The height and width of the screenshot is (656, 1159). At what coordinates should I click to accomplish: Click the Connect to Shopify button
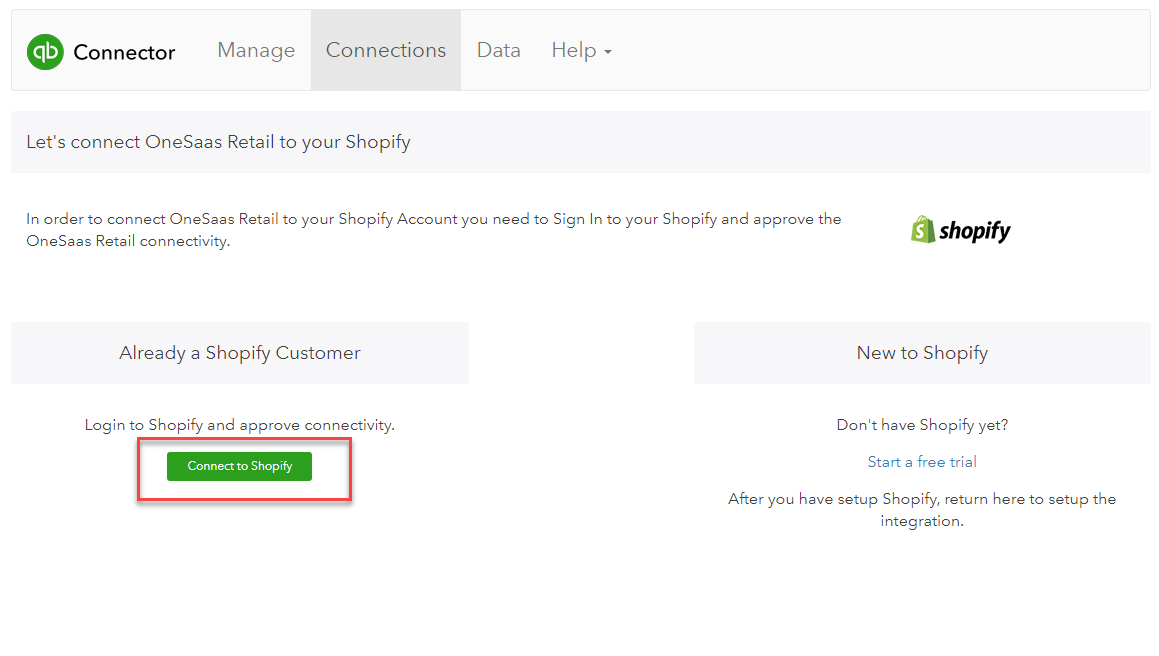coord(239,466)
